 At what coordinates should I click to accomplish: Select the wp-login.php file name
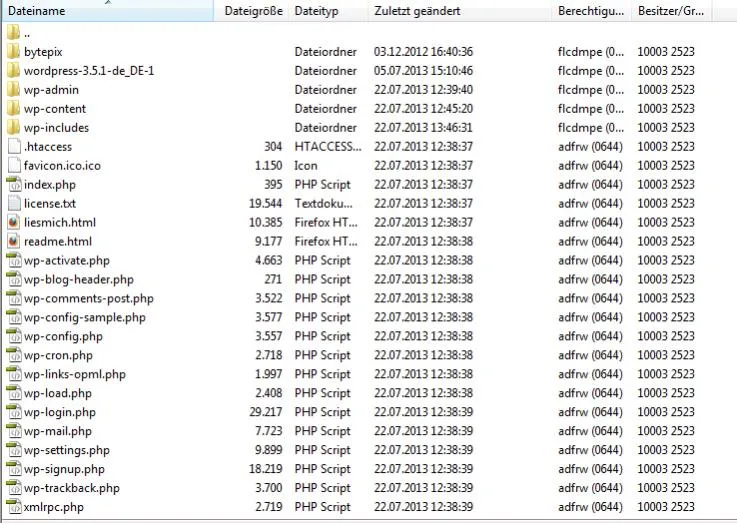tap(60, 412)
